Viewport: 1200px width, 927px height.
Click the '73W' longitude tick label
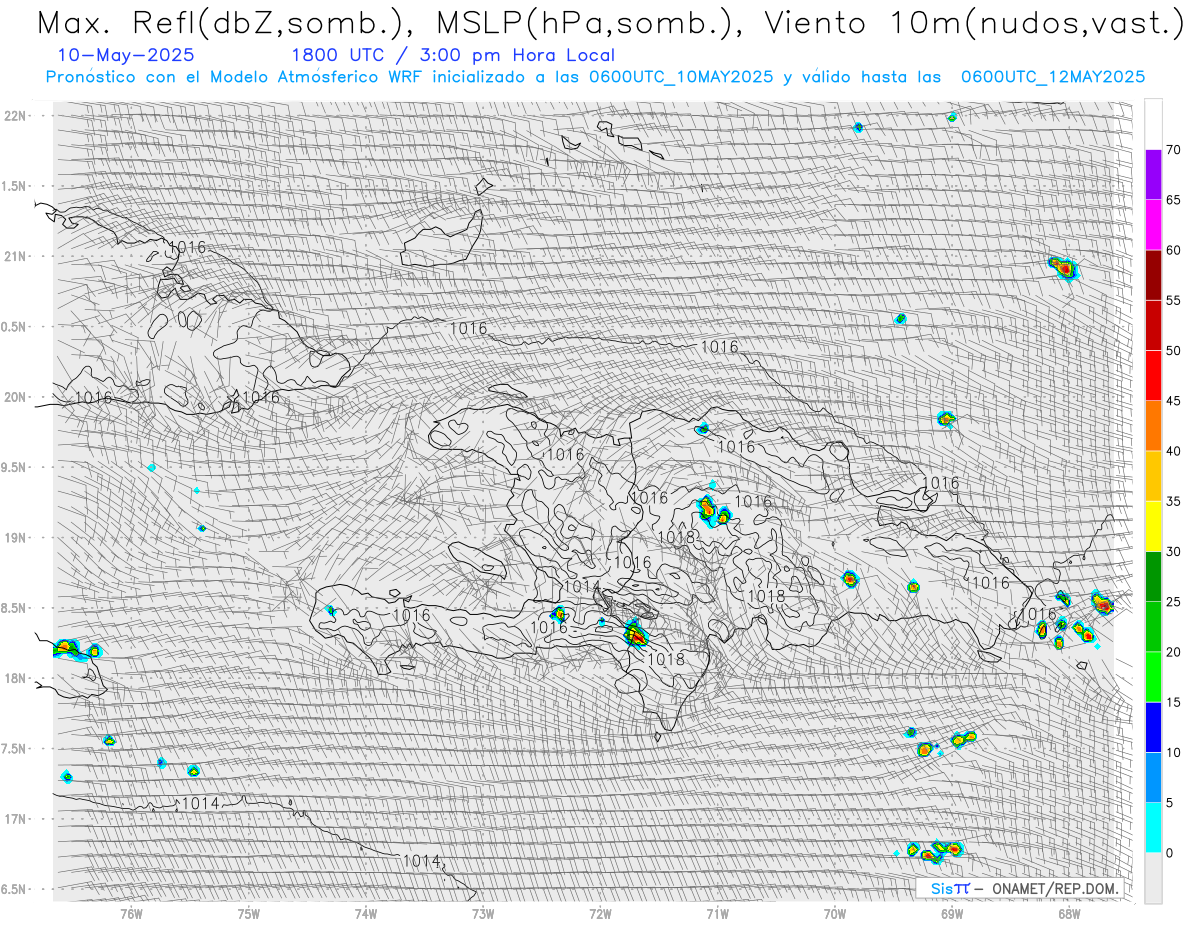tap(483, 913)
